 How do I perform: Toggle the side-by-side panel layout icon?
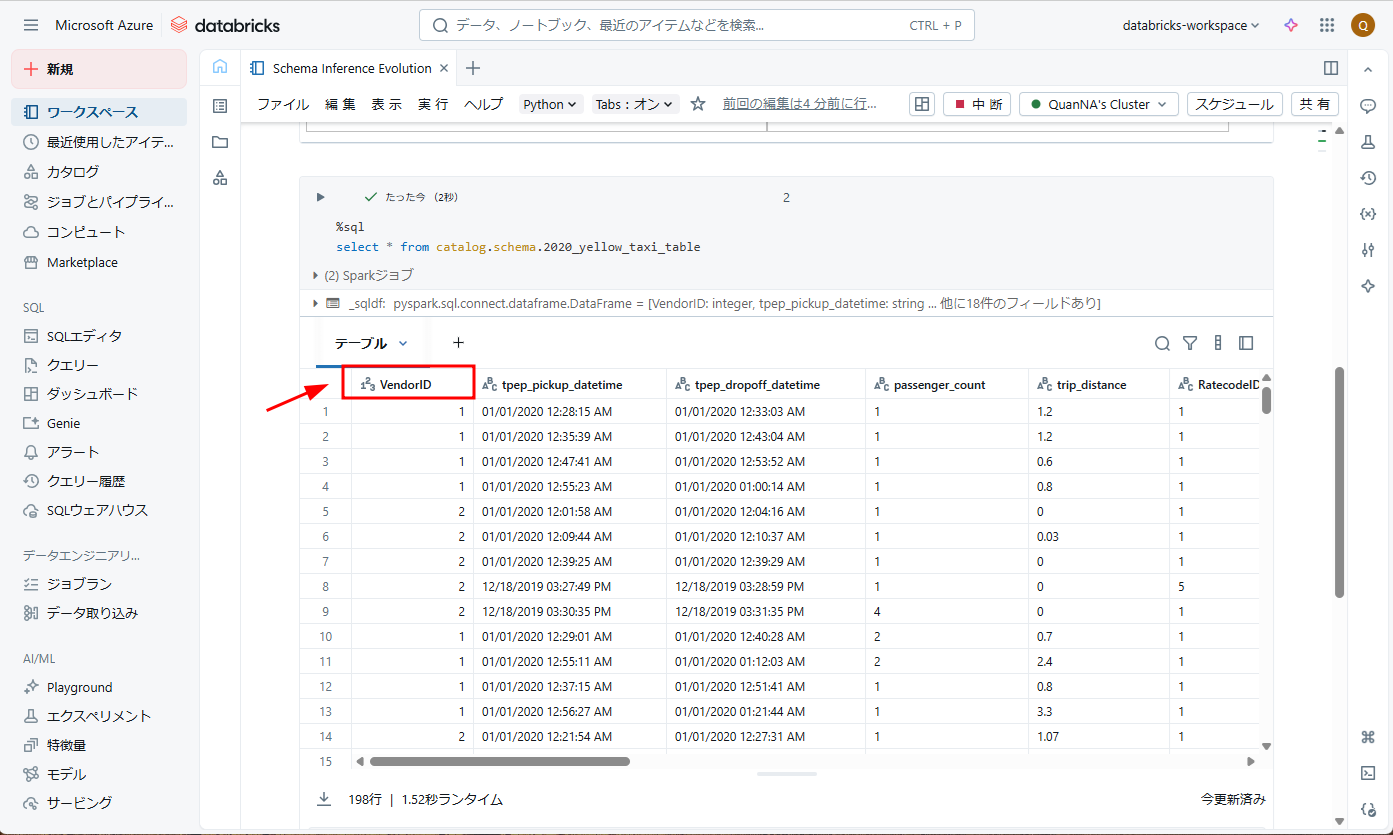(1331, 68)
